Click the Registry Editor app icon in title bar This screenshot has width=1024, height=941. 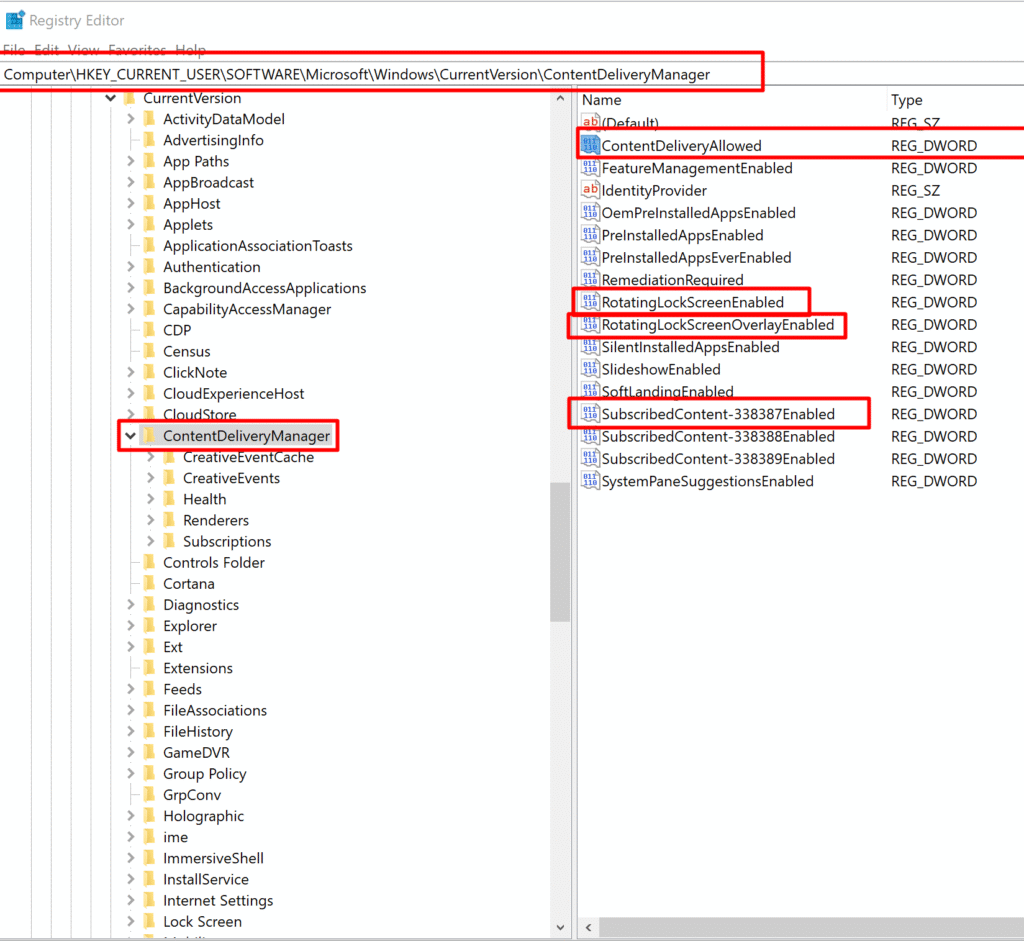pos(14,20)
